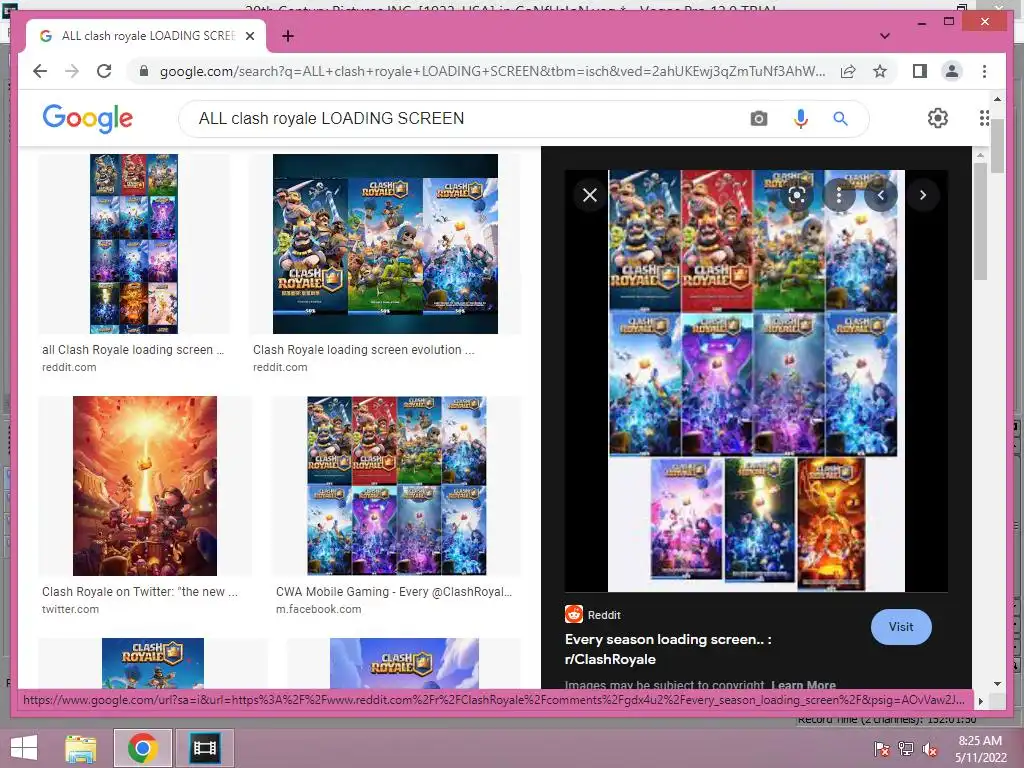Search by image using the camera icon
The image size is (1024, 768).
758,119
